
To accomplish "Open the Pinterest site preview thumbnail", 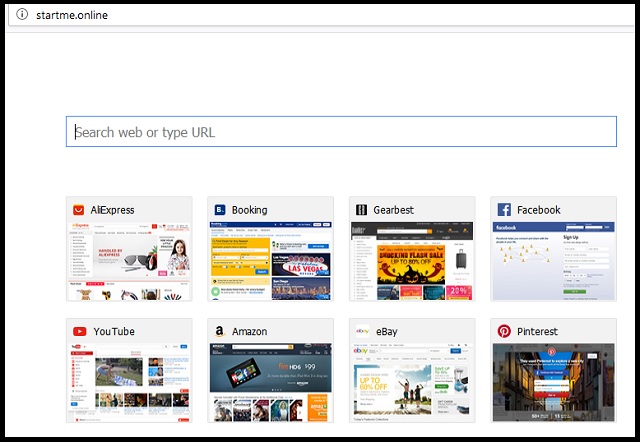I will (553, 382).
